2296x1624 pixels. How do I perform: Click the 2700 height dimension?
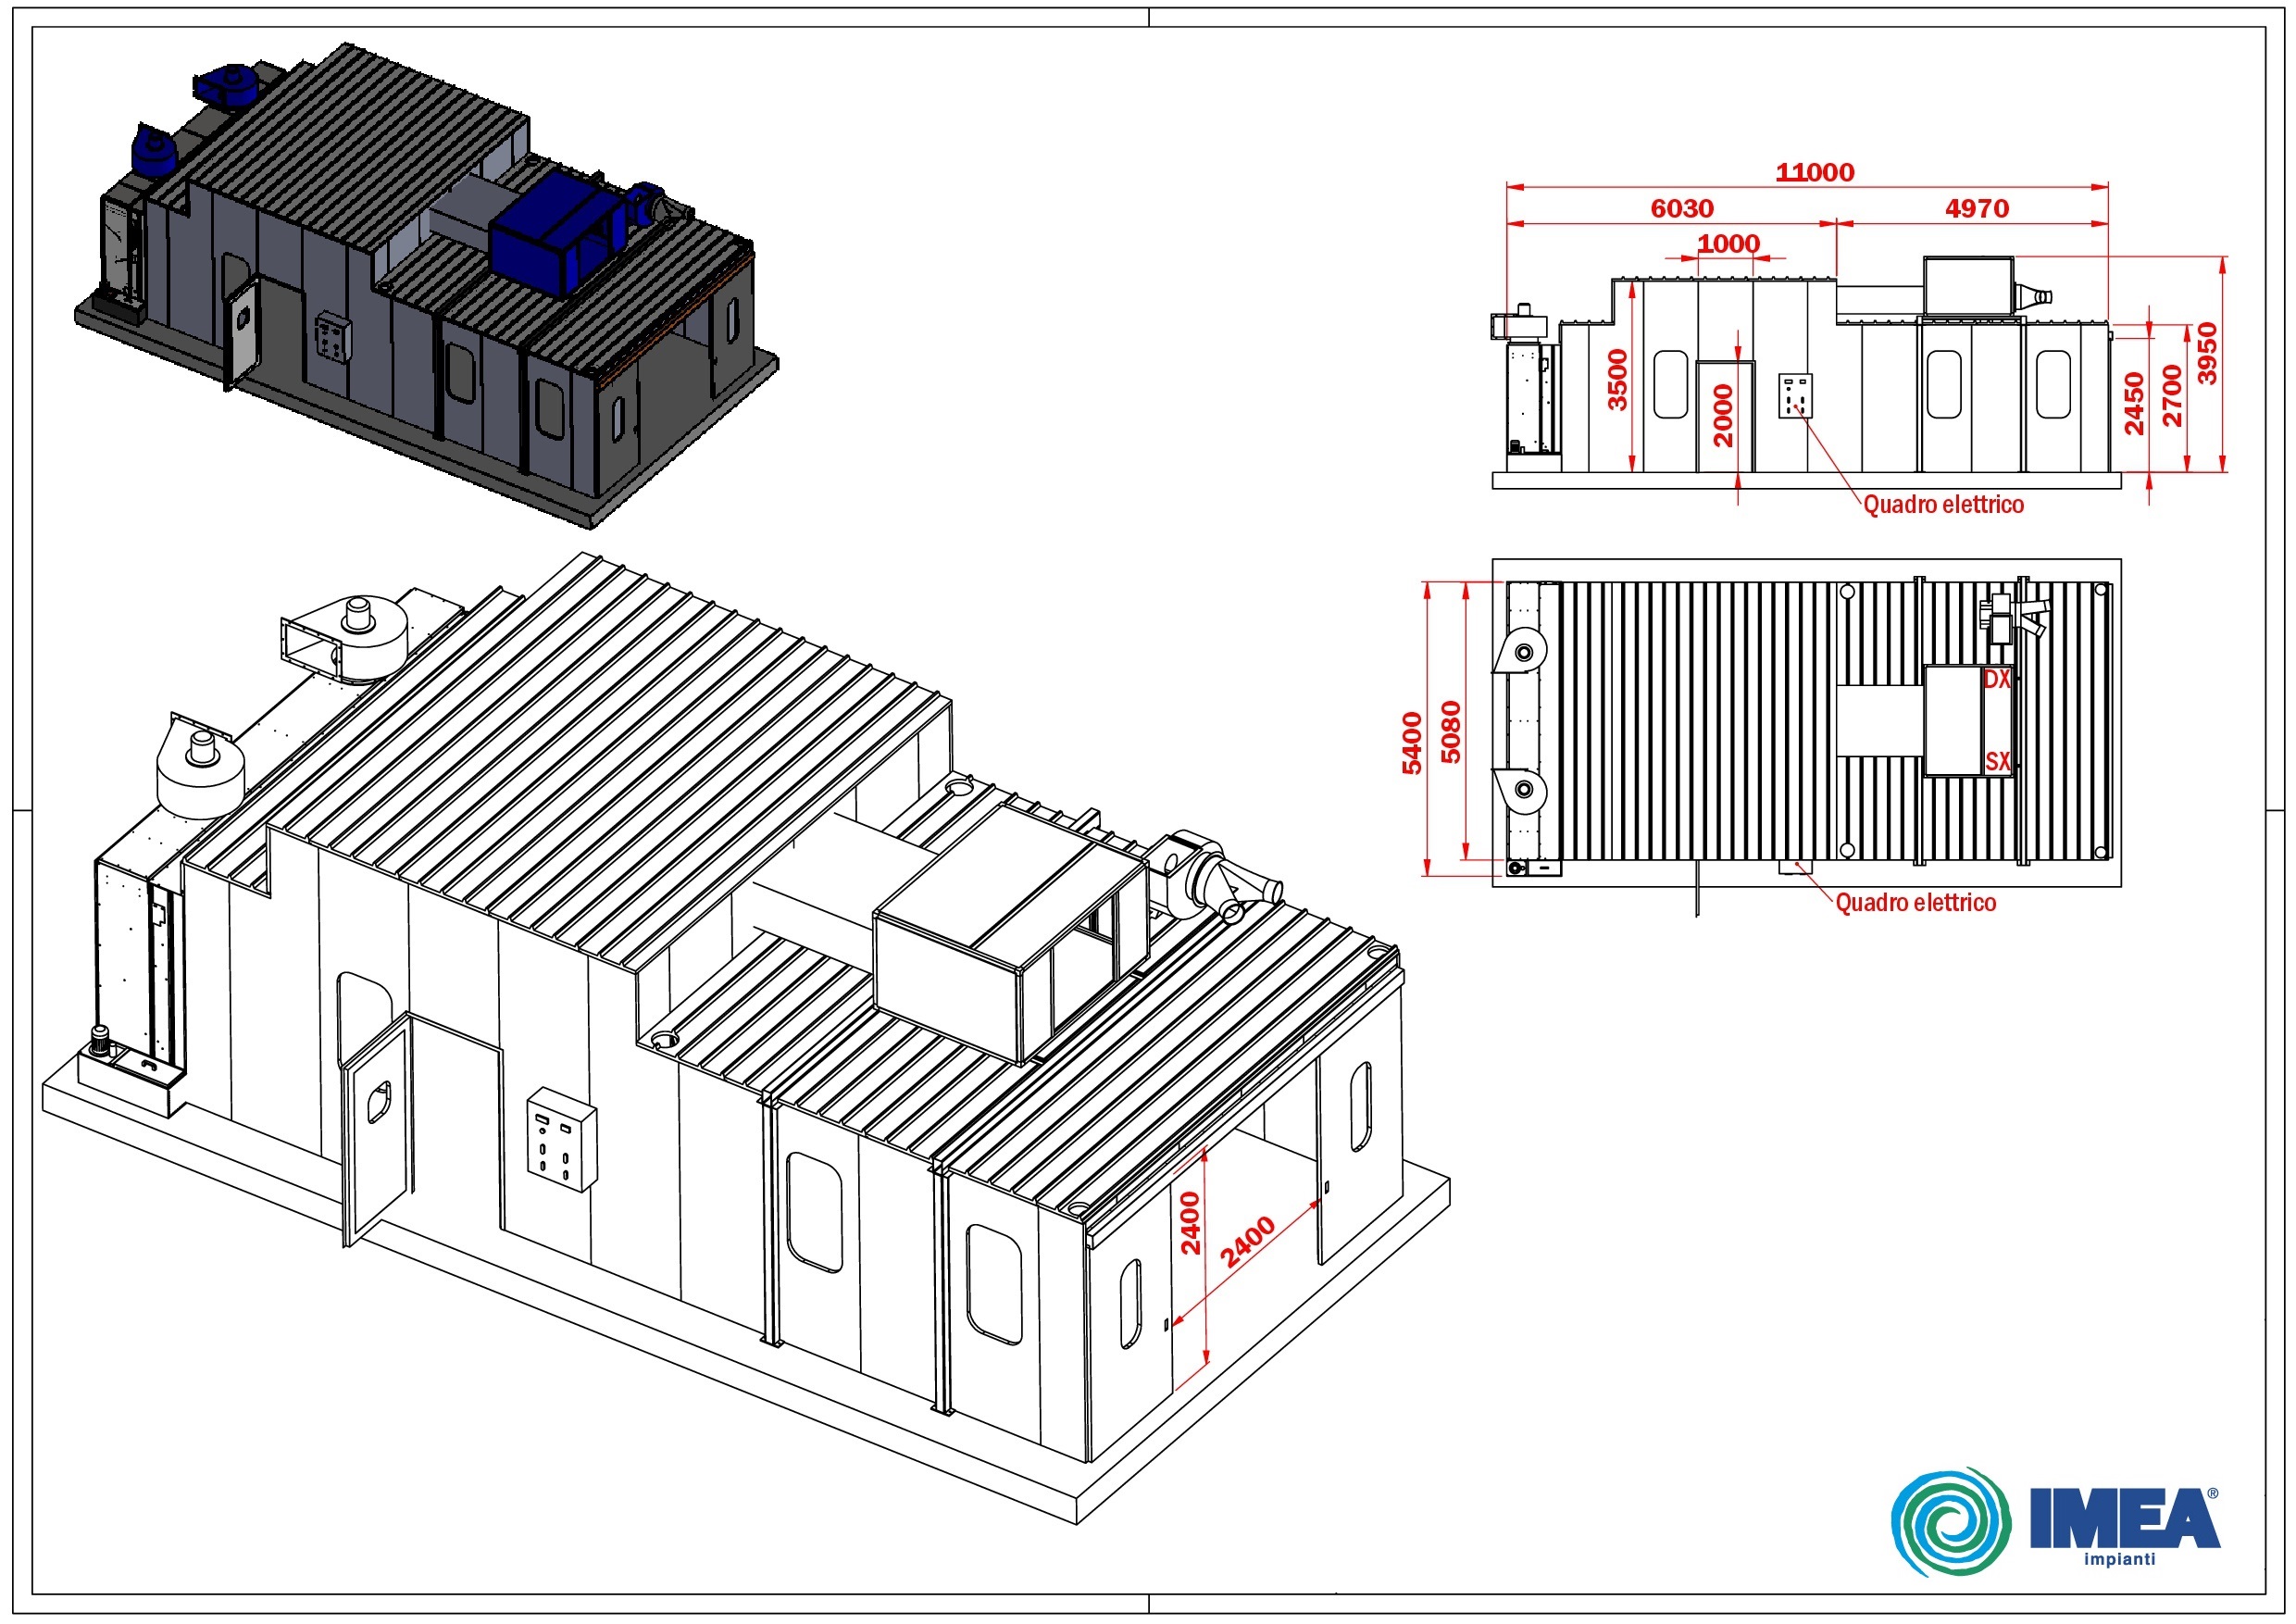click(x=2172, y=396)
